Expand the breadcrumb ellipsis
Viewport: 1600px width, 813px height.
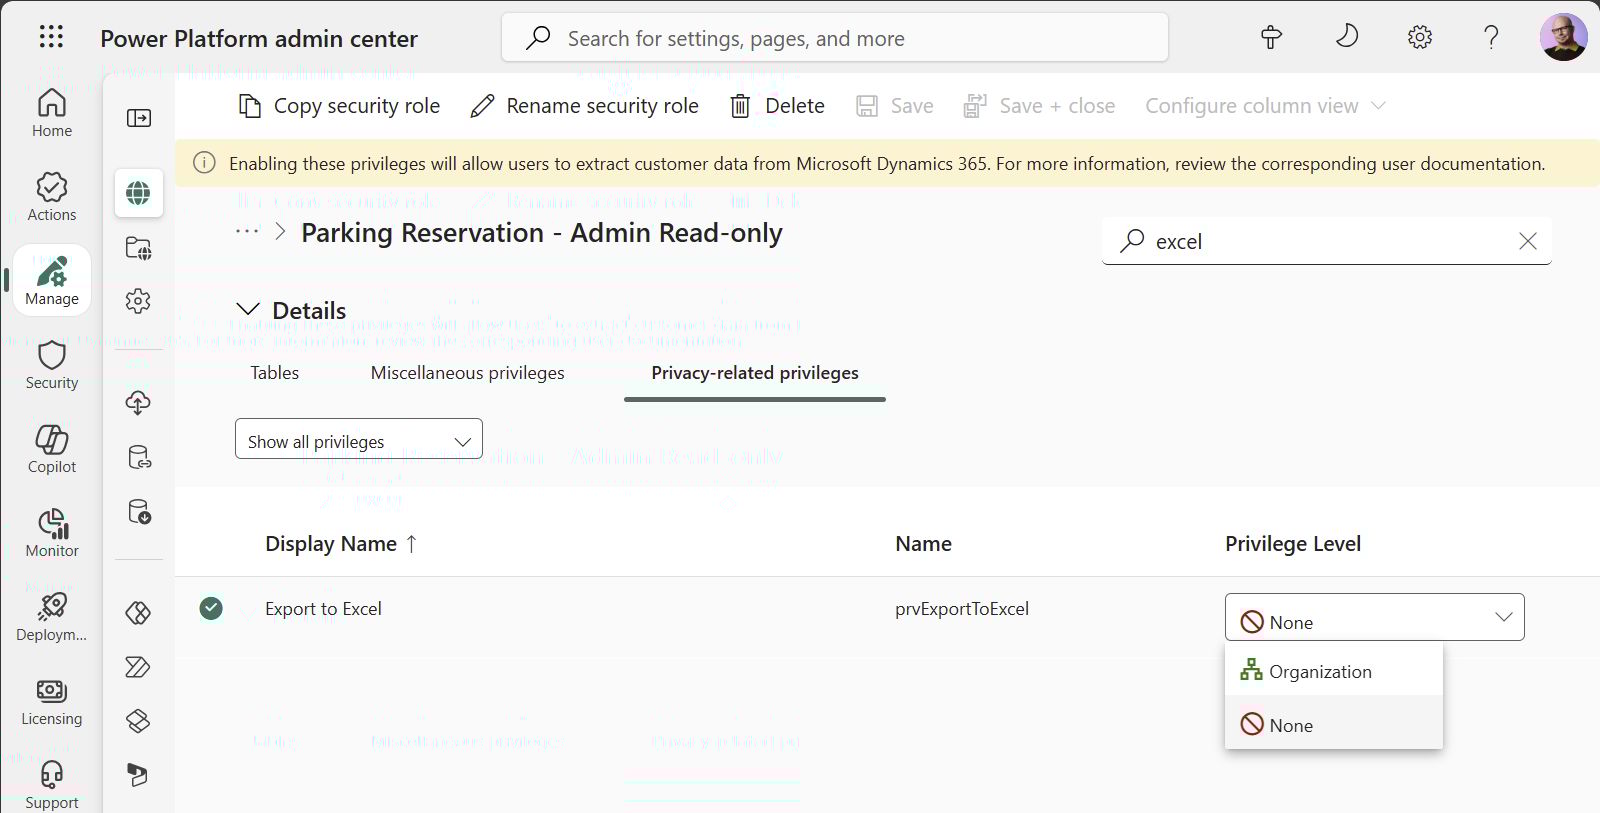[x=247, y=232]
